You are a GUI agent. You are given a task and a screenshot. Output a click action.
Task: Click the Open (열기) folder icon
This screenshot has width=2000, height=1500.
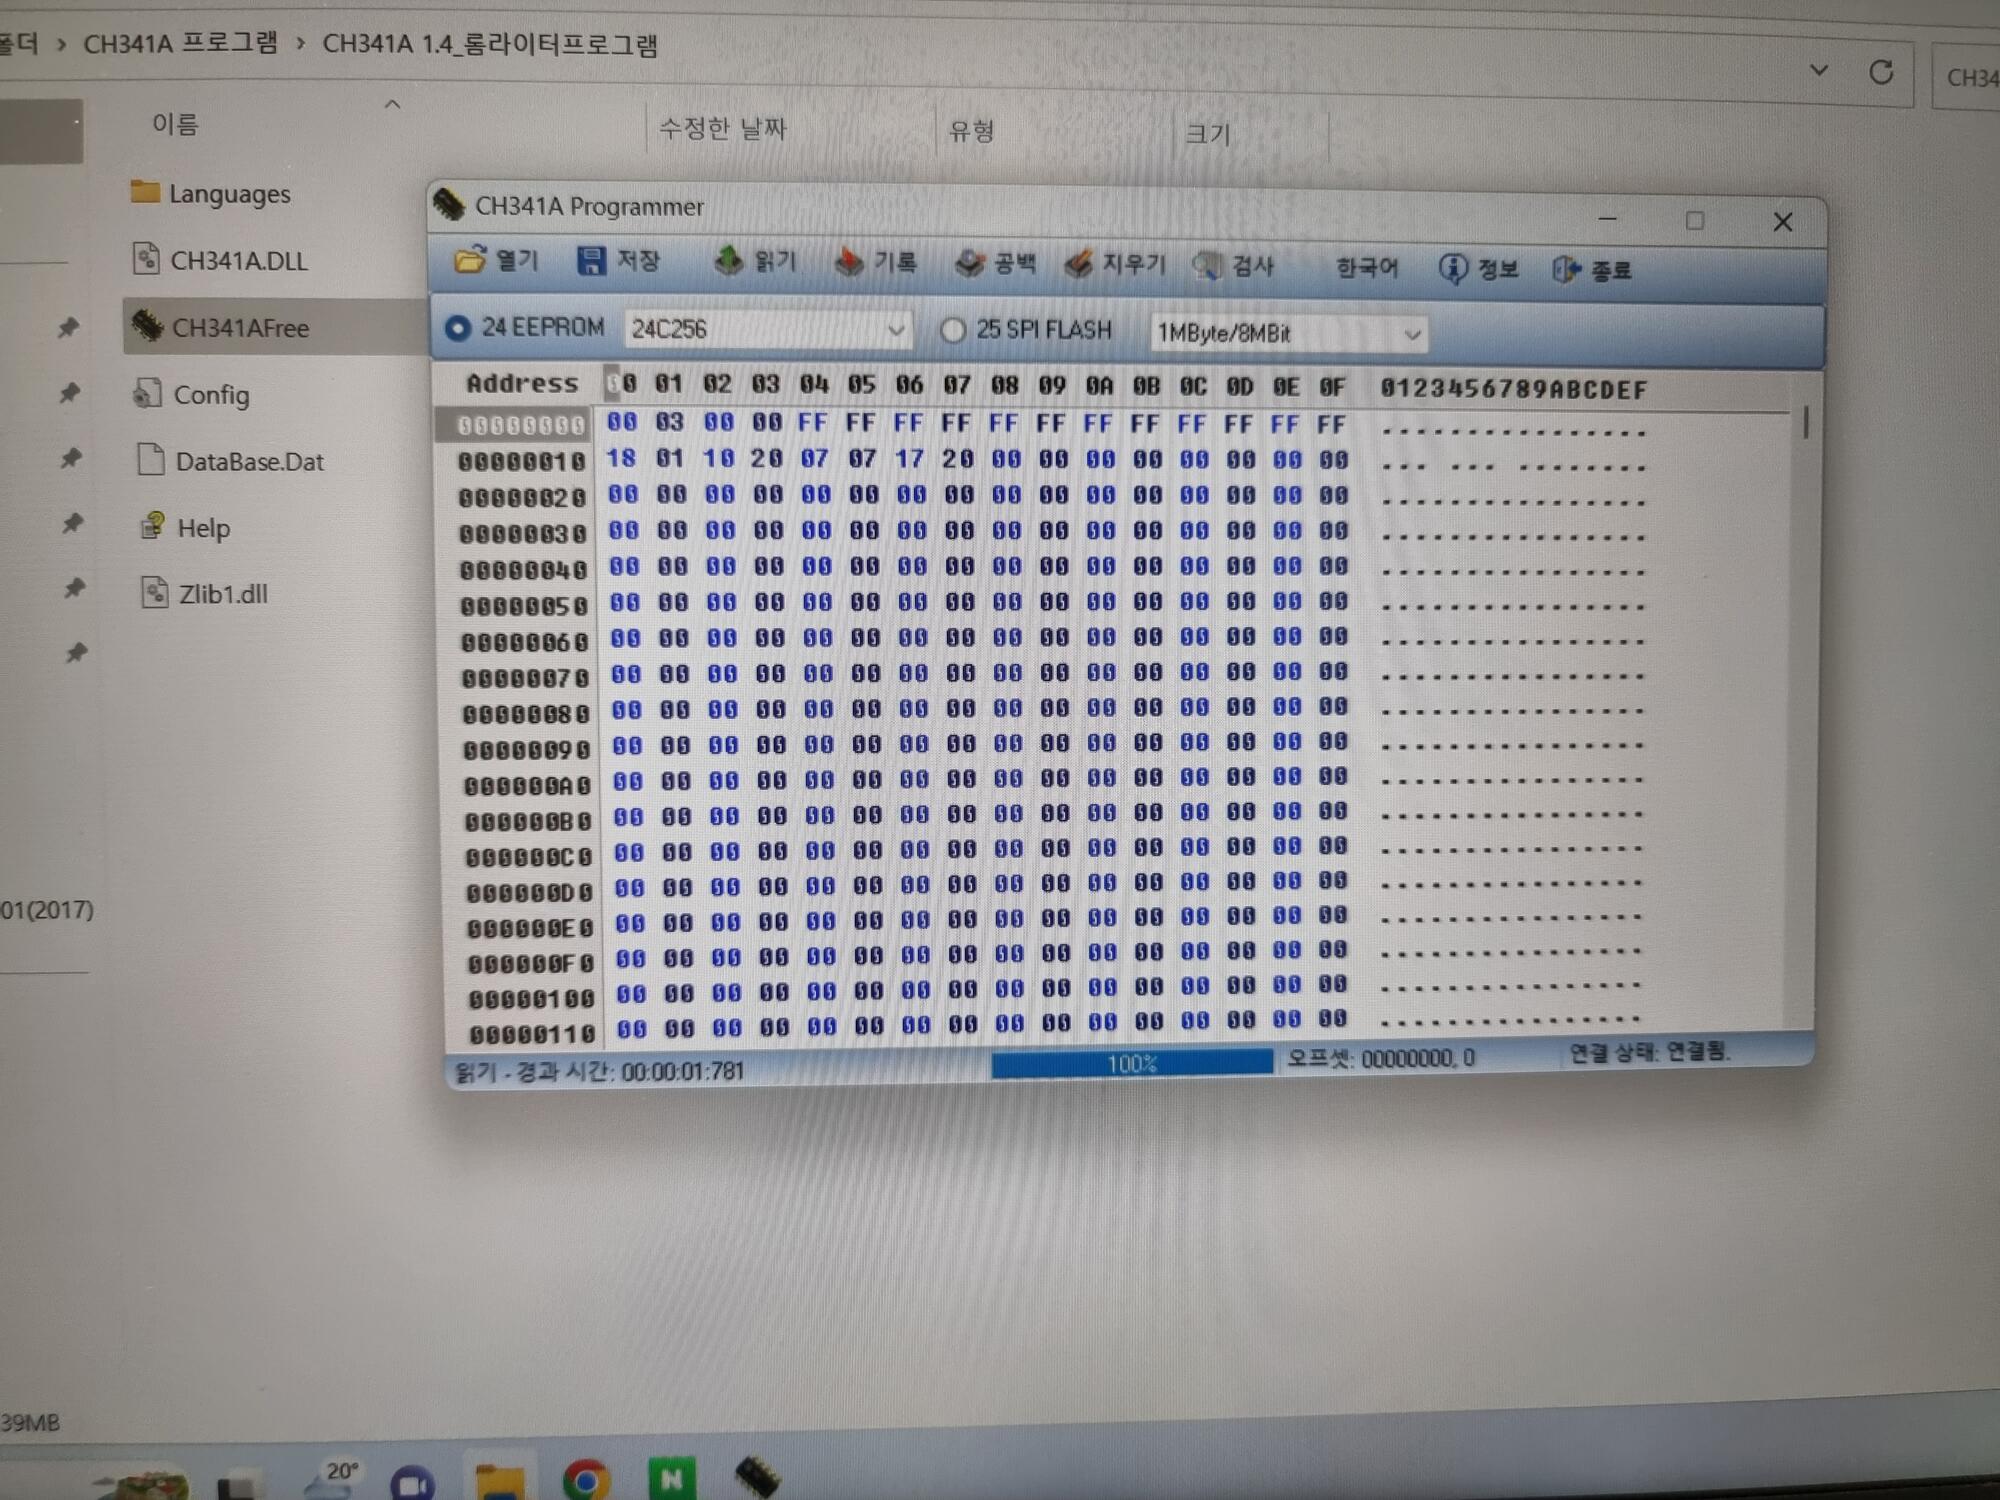pyautogui.click(x=469, y=260)
